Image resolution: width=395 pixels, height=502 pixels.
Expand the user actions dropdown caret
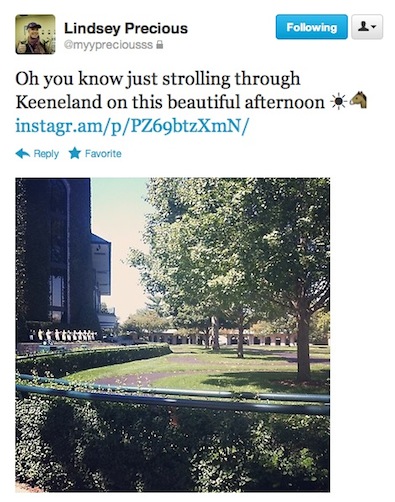click(x=374, y=27)
